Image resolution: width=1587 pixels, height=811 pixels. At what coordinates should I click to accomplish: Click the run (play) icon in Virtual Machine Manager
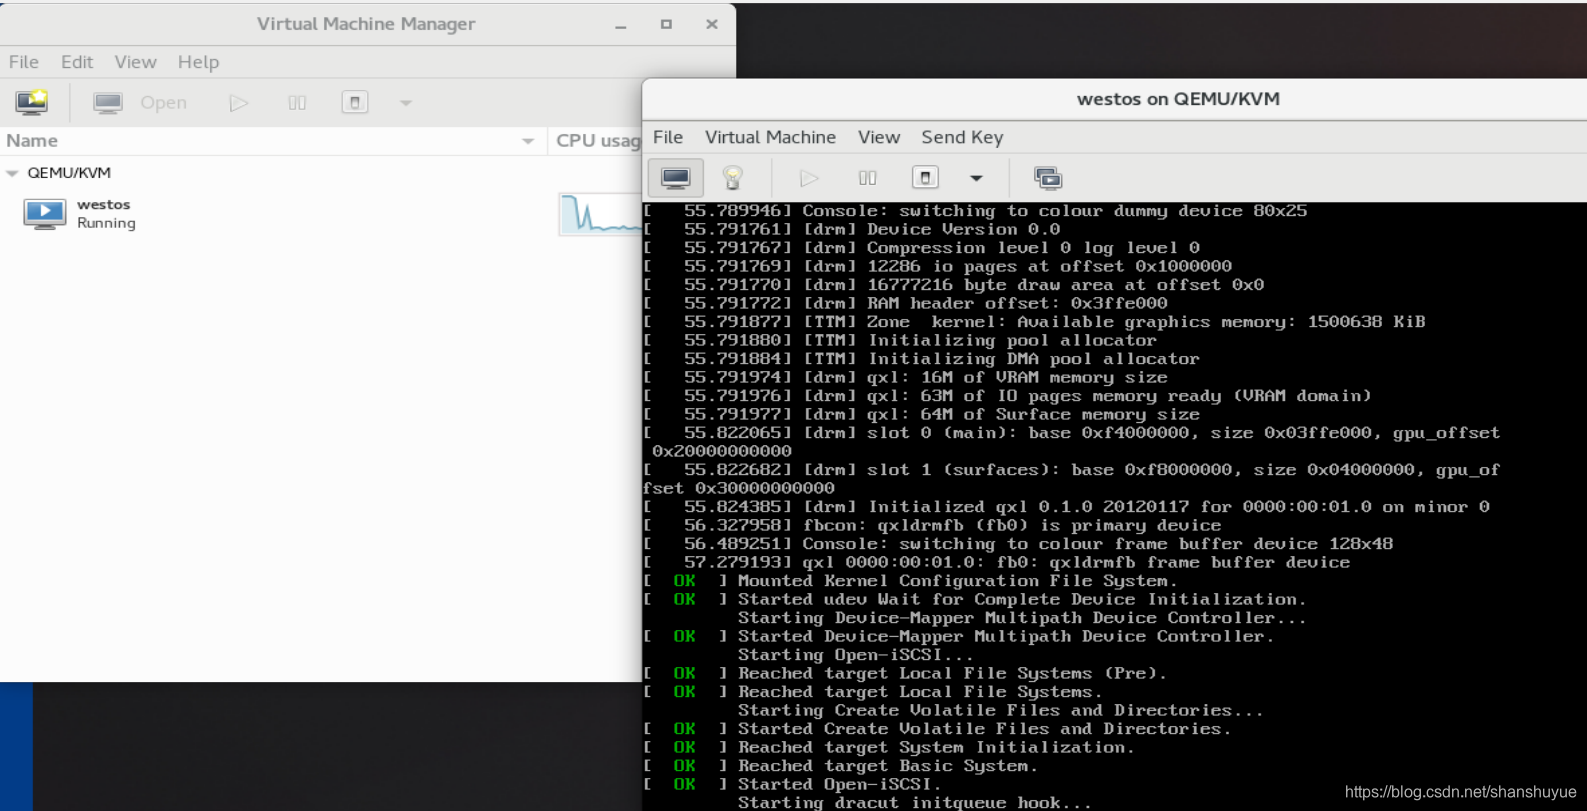tap(238, 102)
